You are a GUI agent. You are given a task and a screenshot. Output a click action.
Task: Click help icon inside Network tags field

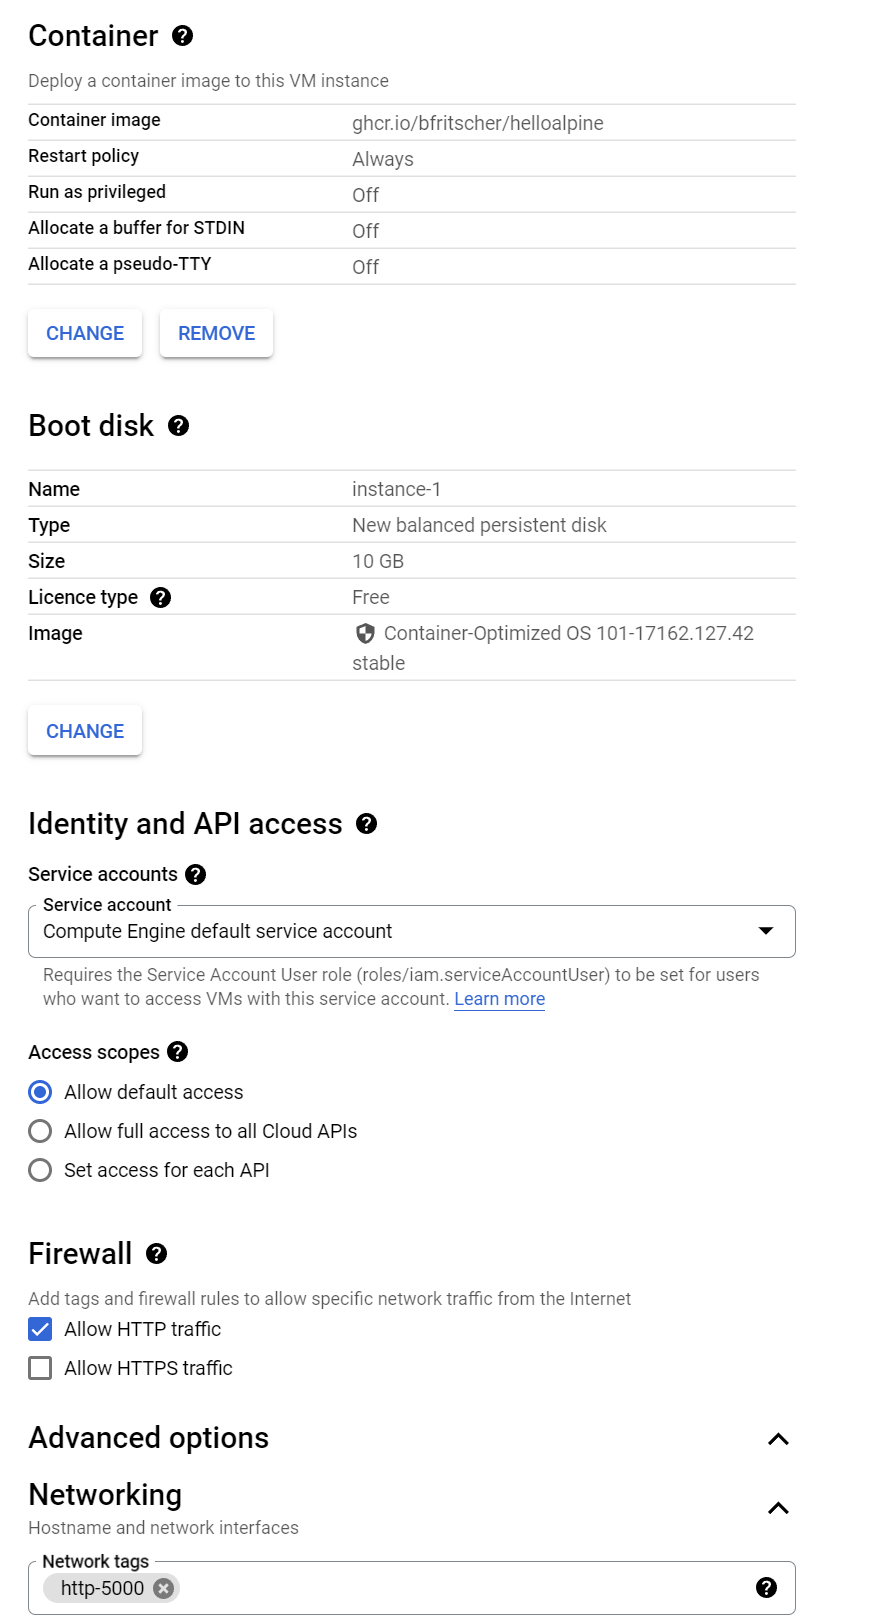coord(766,1588)
